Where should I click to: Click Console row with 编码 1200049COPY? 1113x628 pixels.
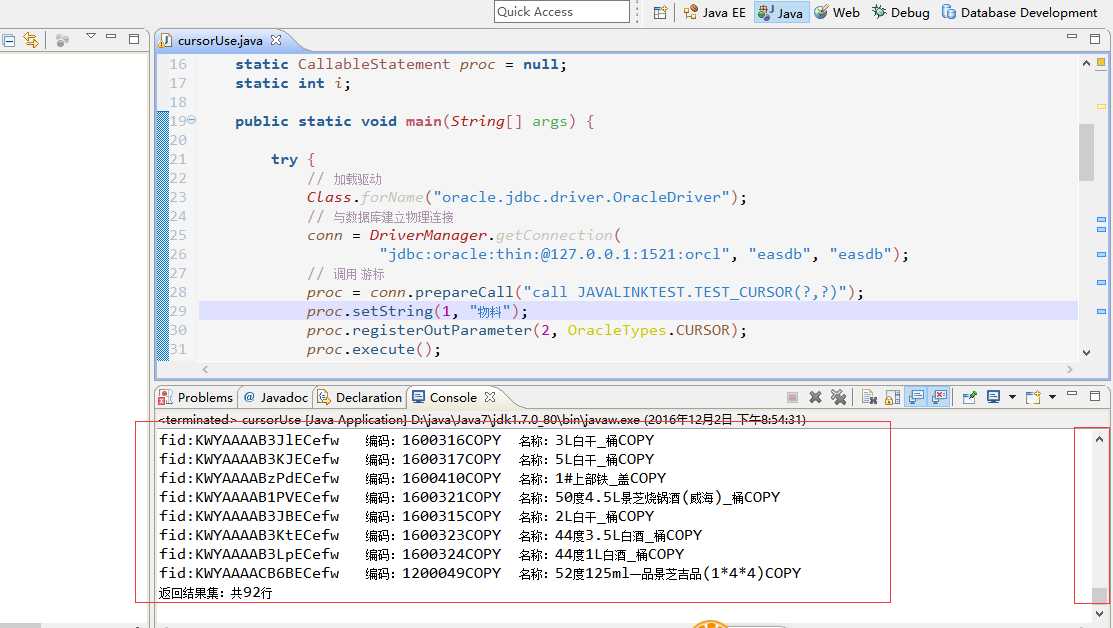click(x=480, y=573)
